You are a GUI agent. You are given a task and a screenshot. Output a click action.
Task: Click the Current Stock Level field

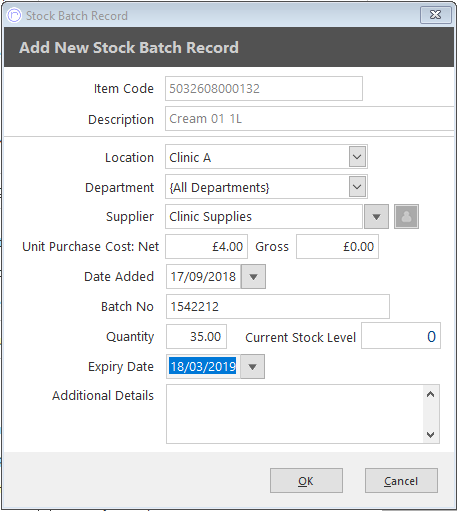click(401, 336)
